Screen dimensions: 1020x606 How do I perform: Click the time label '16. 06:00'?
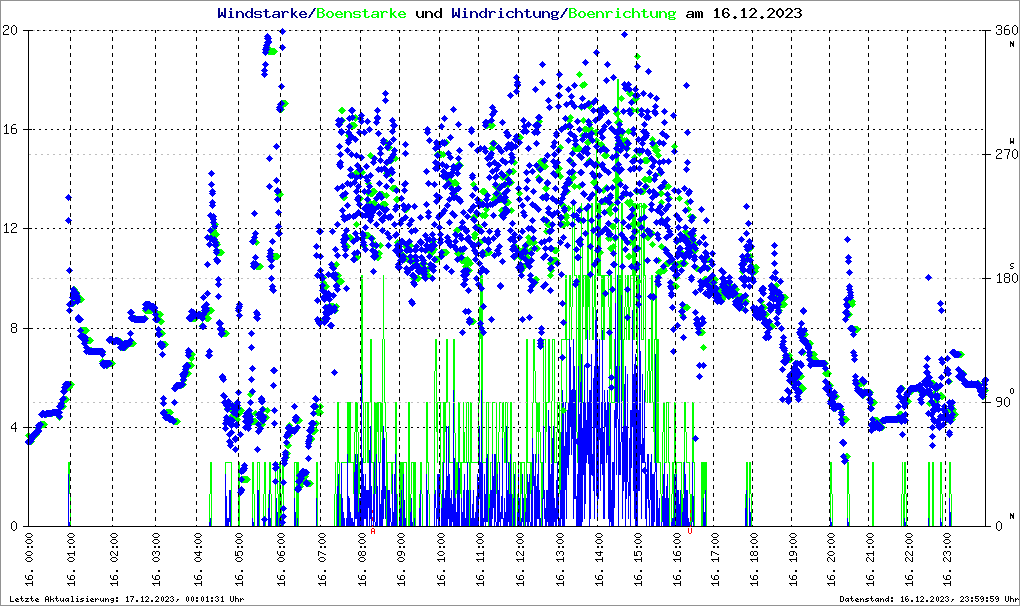pos(280,559)
